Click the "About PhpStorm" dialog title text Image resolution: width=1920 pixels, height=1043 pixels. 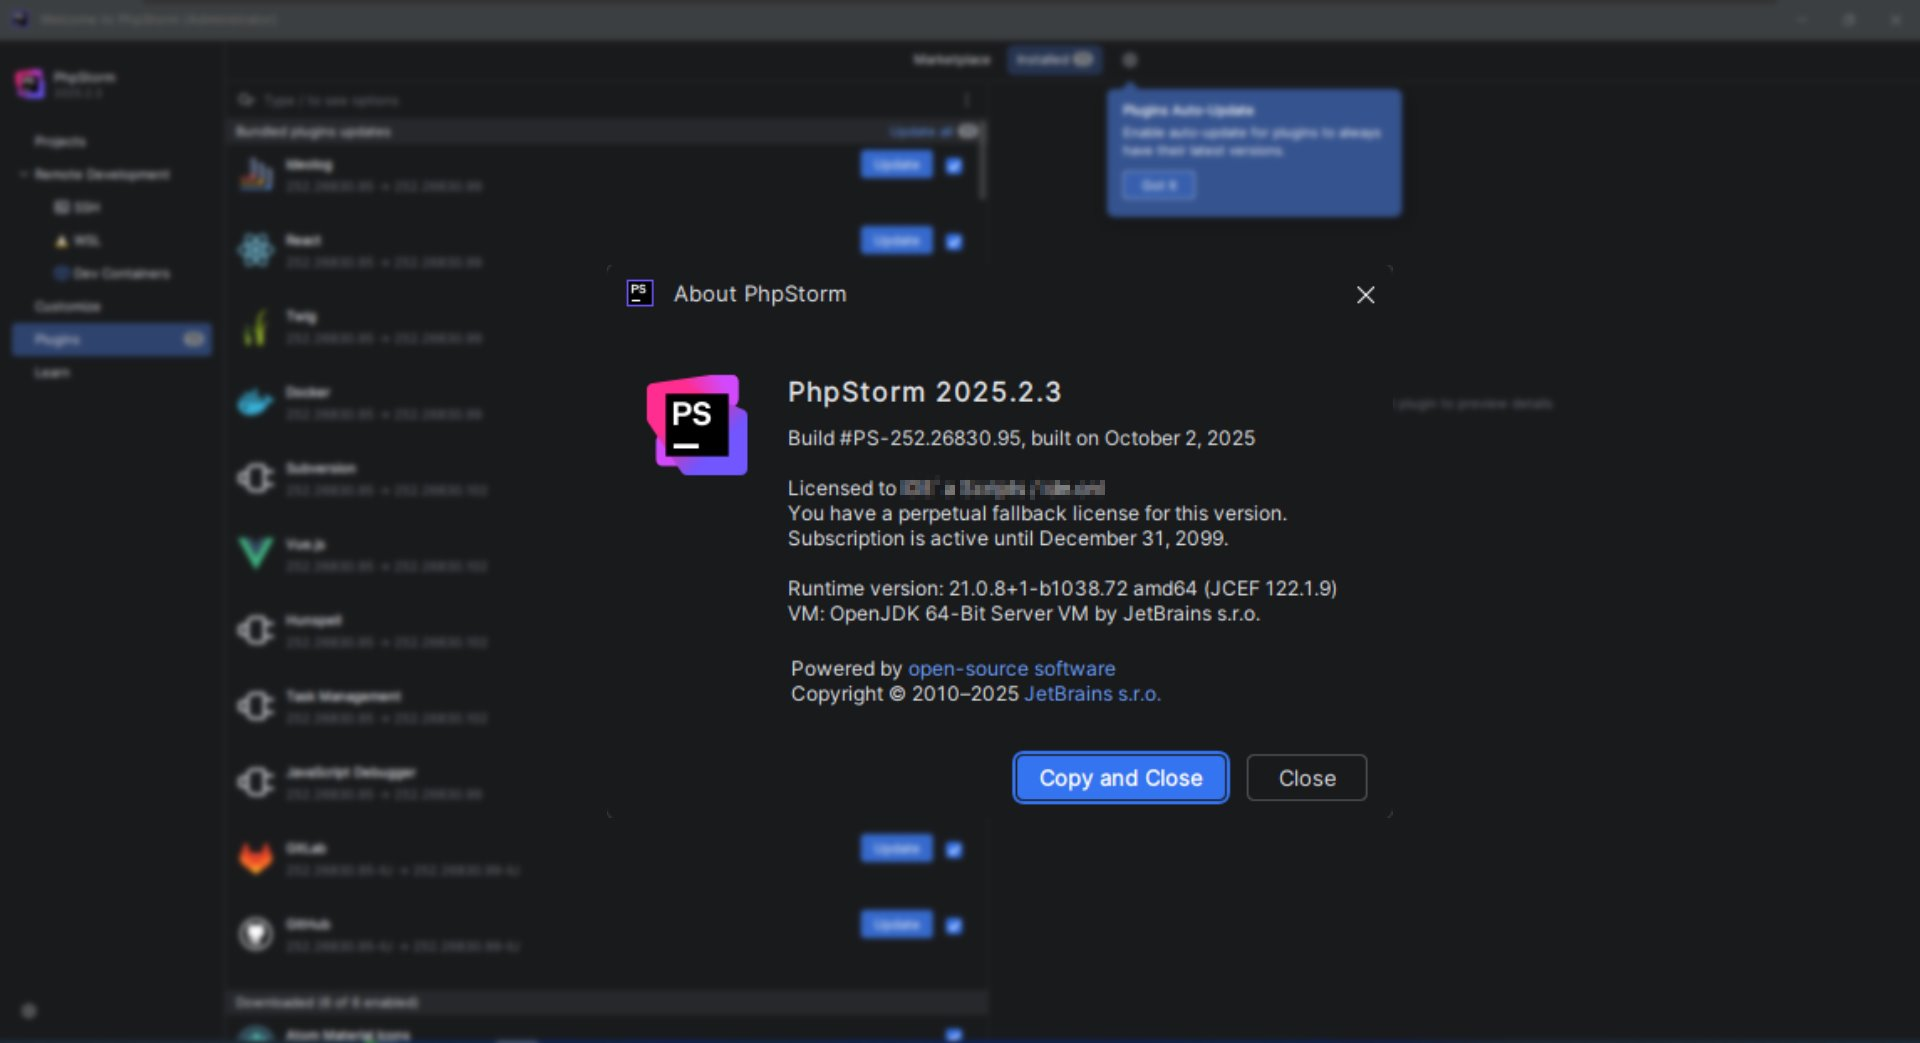pyautogui.click(x=760, y=294)
